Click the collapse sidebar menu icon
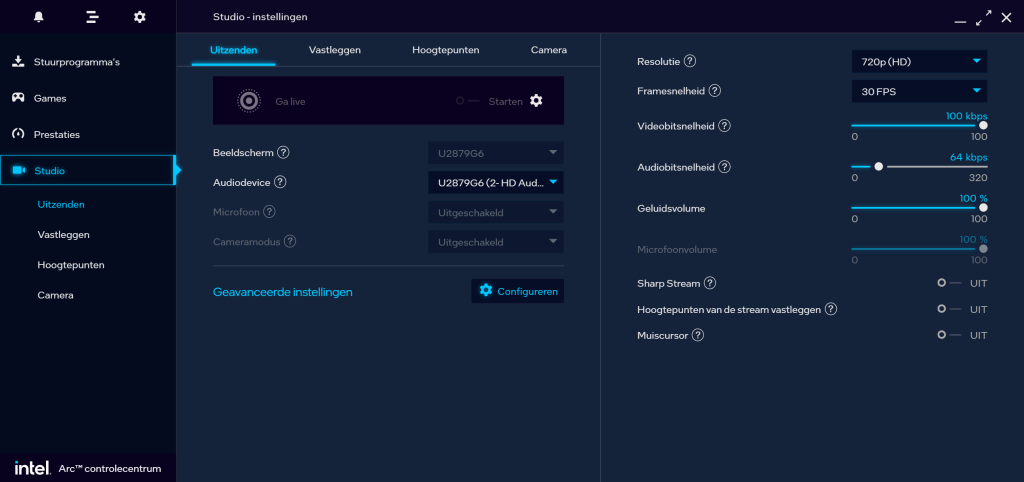 pos(92,17)
